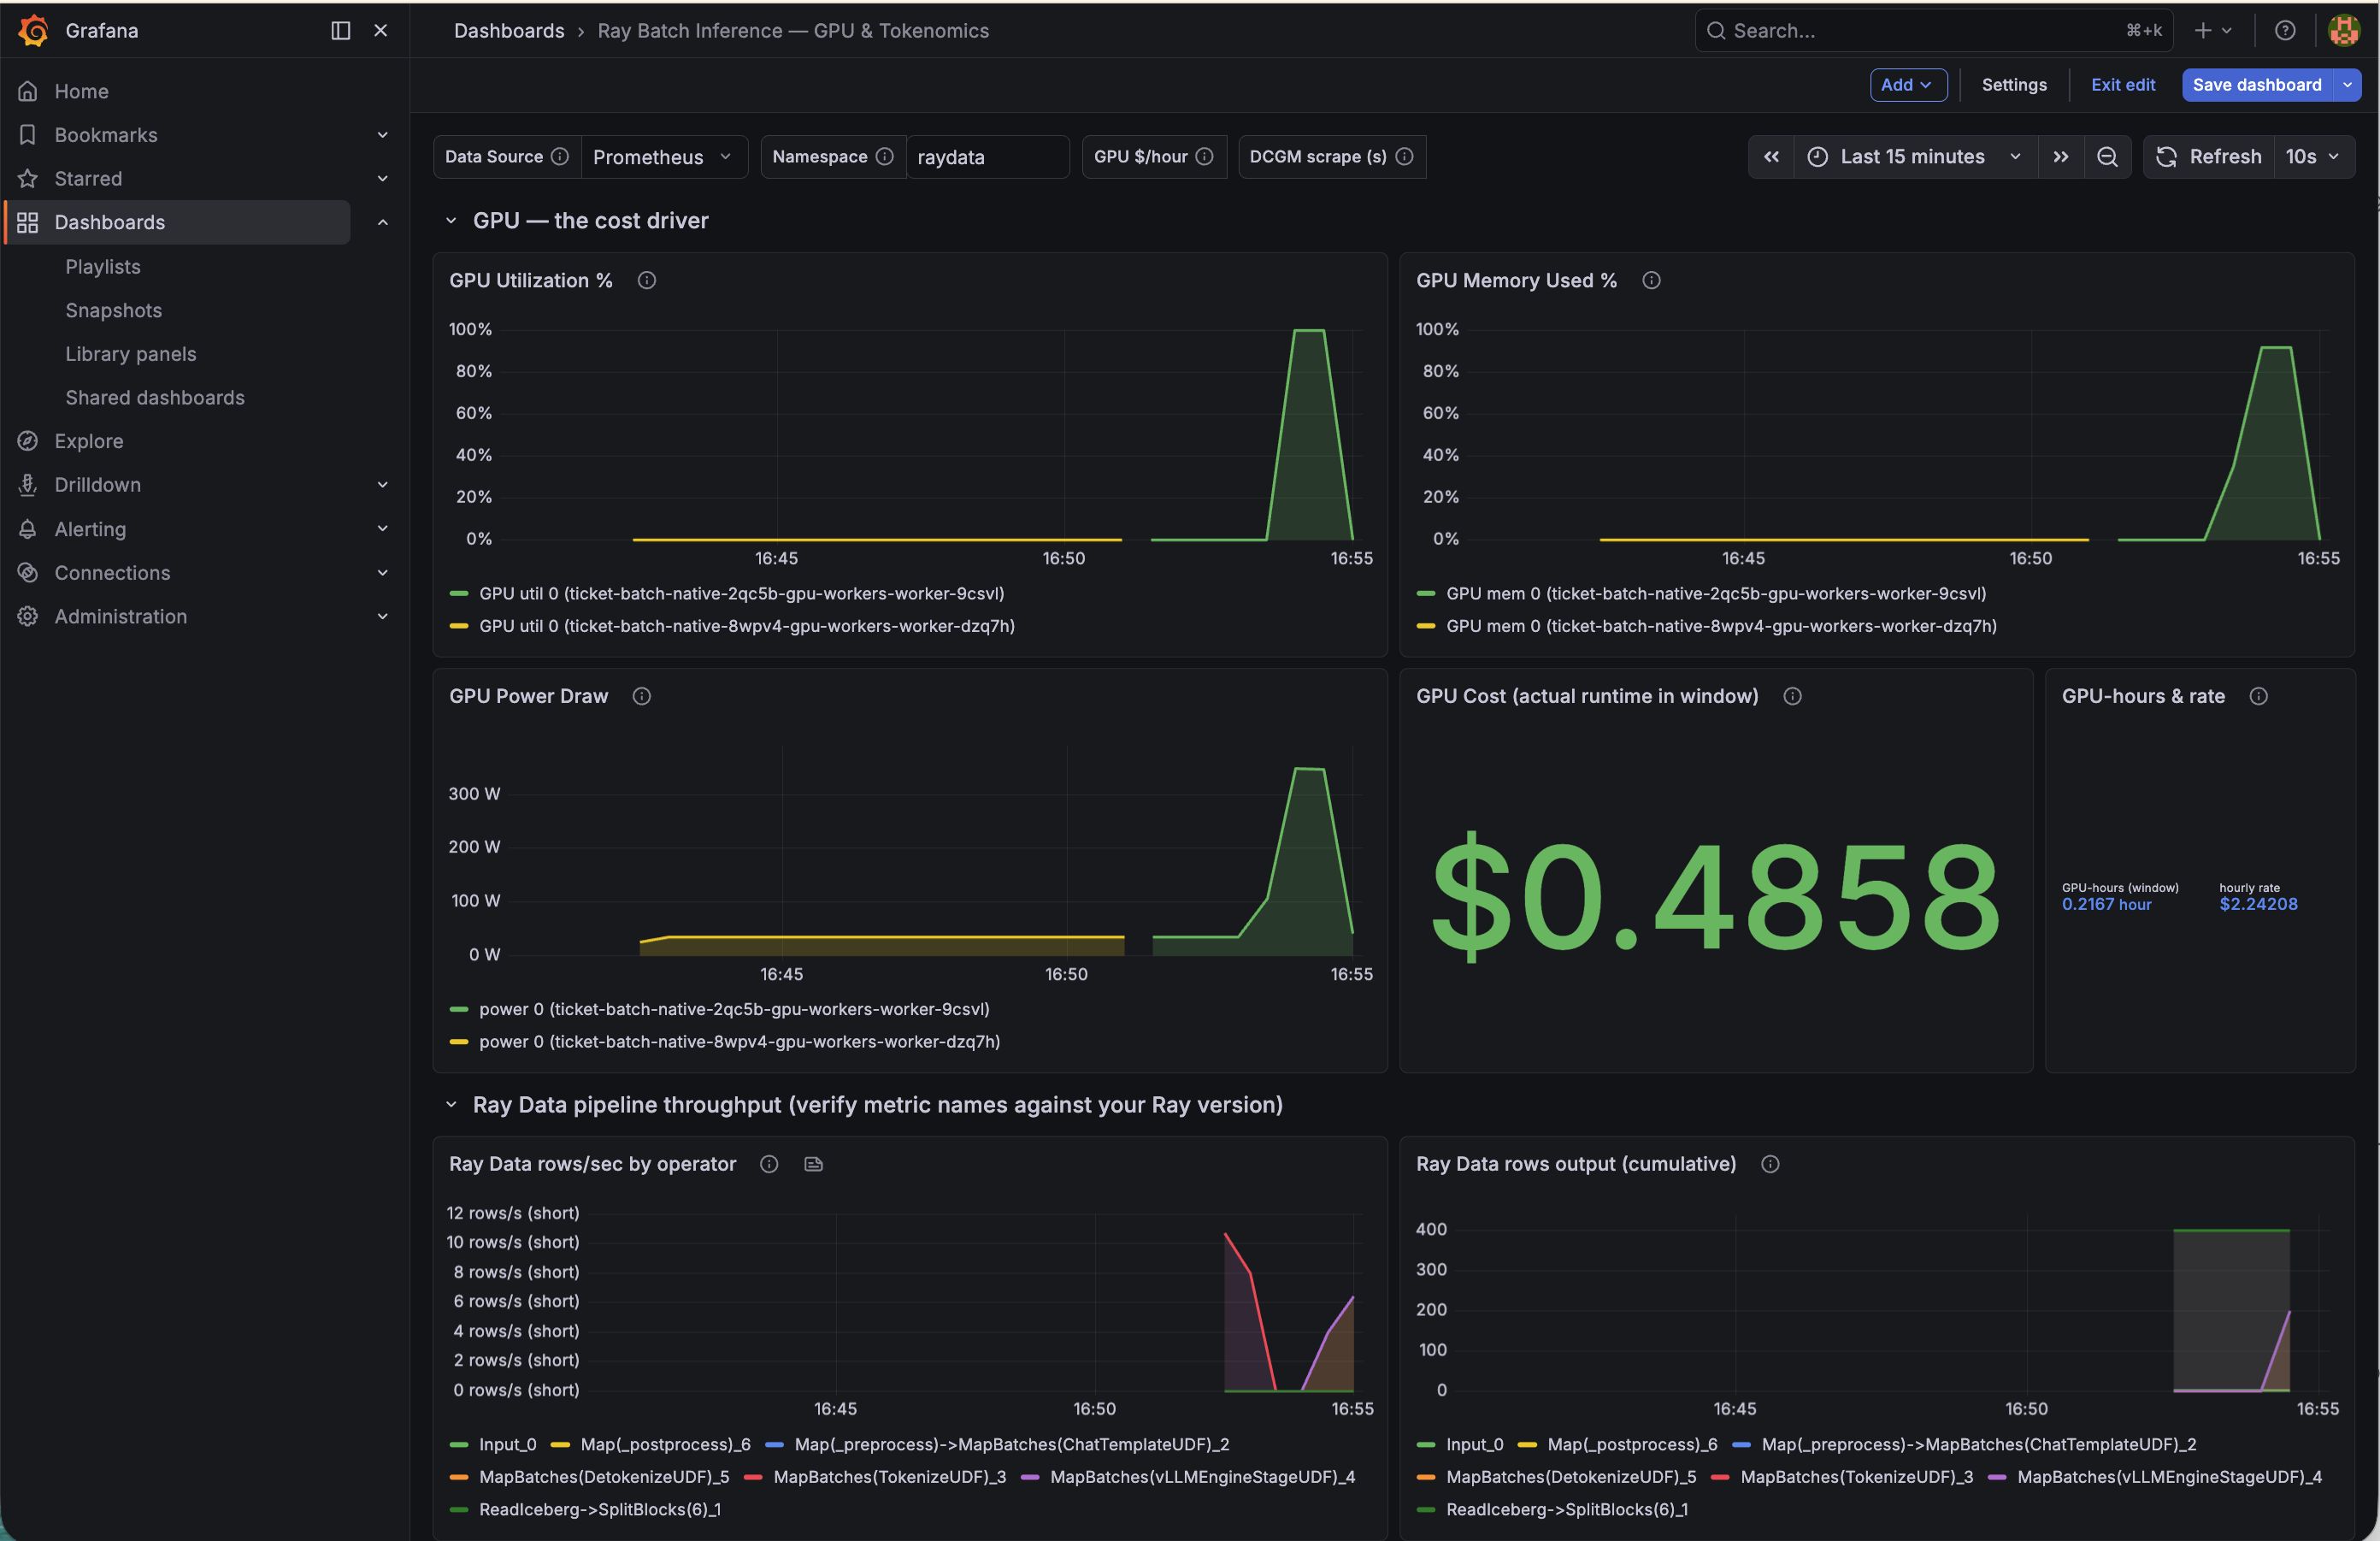
Task: Click Exit edit
Action: (x=2123, y=85)
